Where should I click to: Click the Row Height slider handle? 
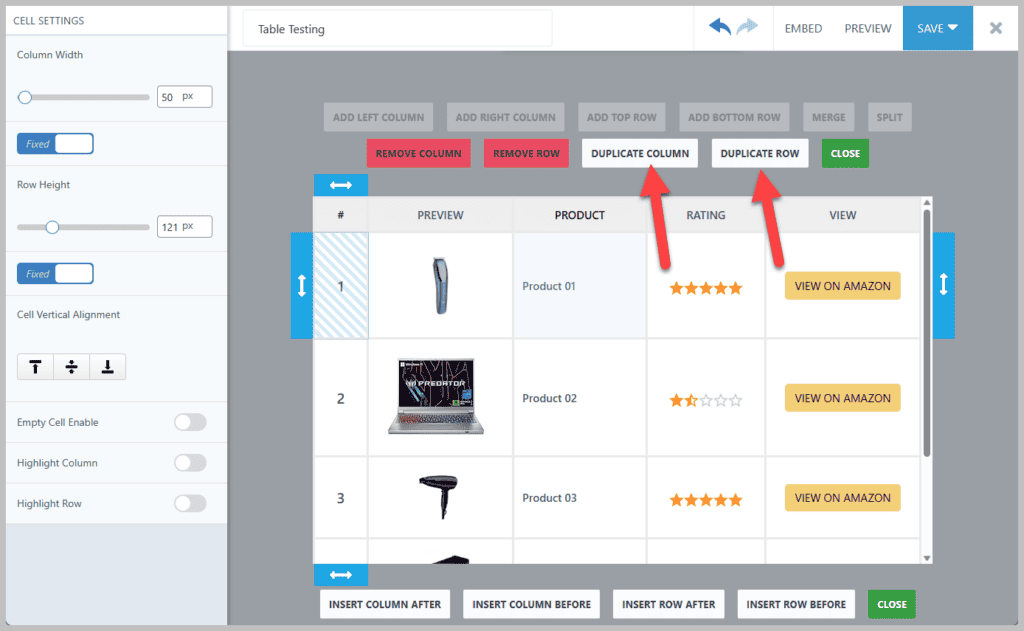click(x=52, y=227)
